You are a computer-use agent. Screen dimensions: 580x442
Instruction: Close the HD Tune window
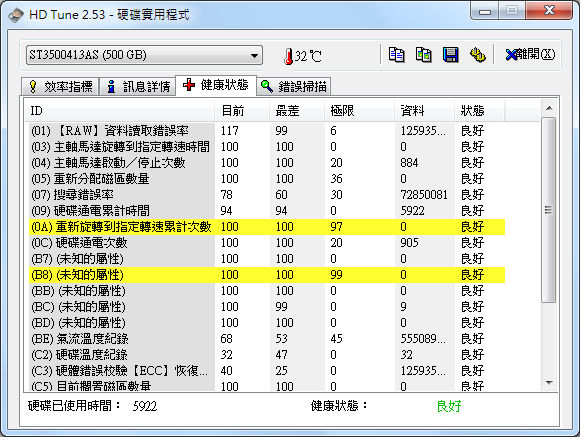coord(549,10)
